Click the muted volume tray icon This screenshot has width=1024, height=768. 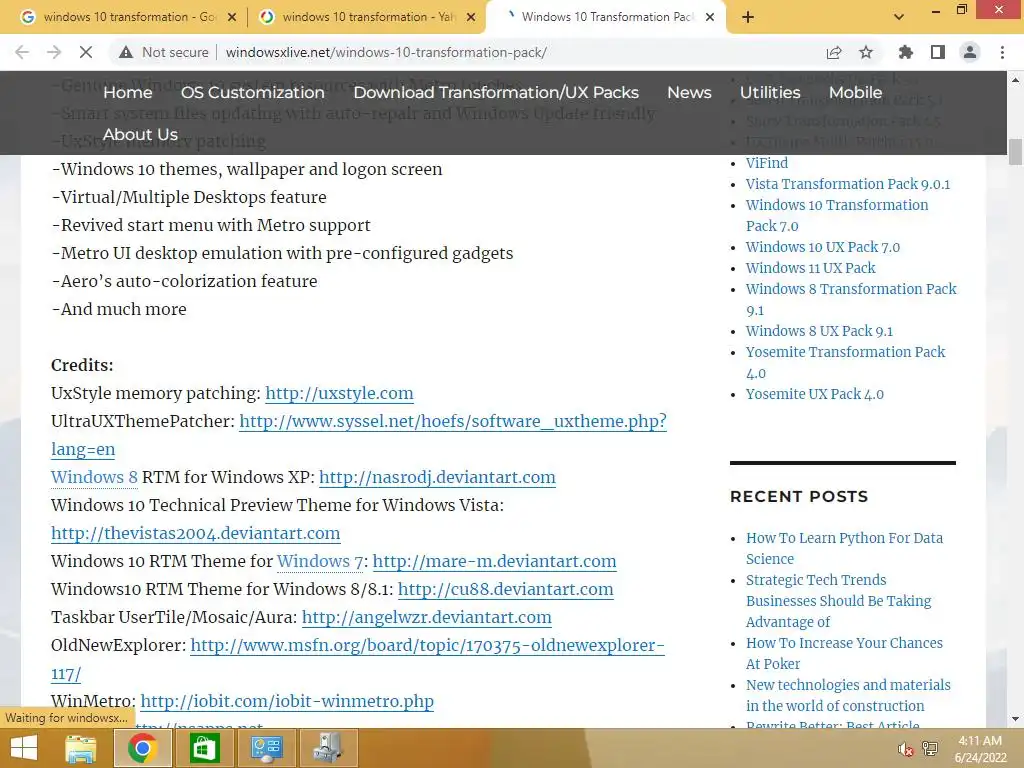pos(905,749)
